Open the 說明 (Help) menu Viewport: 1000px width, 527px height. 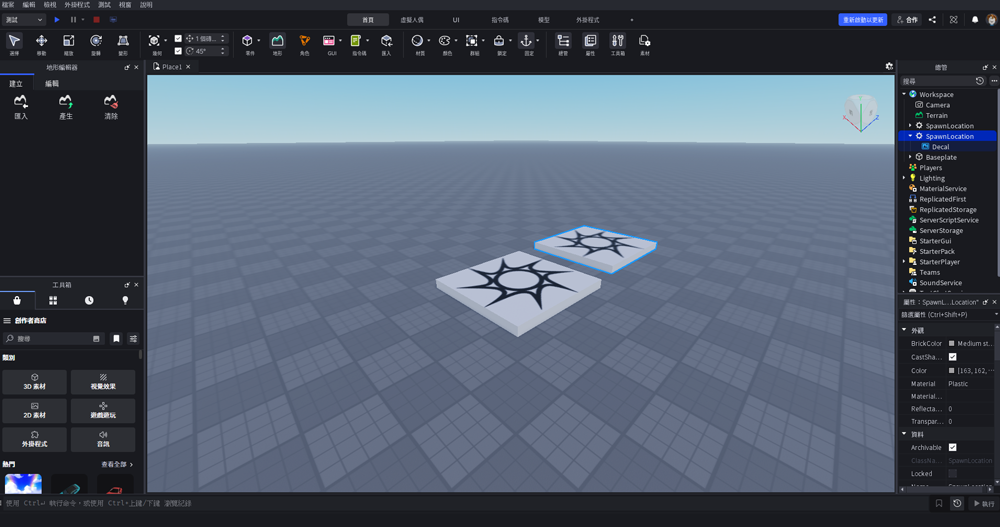[x=146, y=4]
